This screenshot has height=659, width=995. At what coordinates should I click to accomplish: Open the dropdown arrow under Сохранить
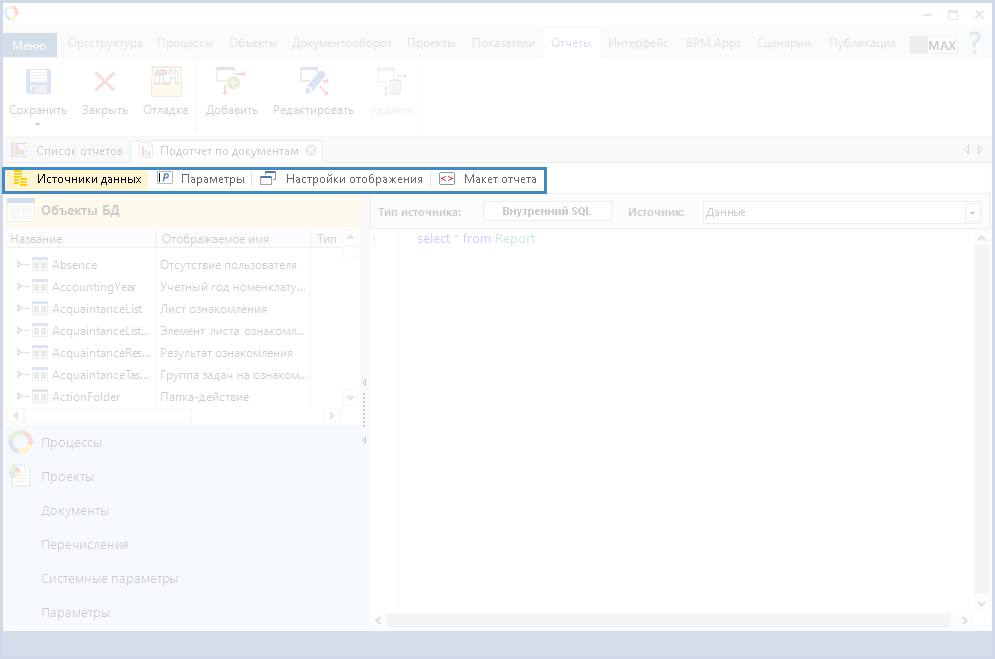click(38, 125)
